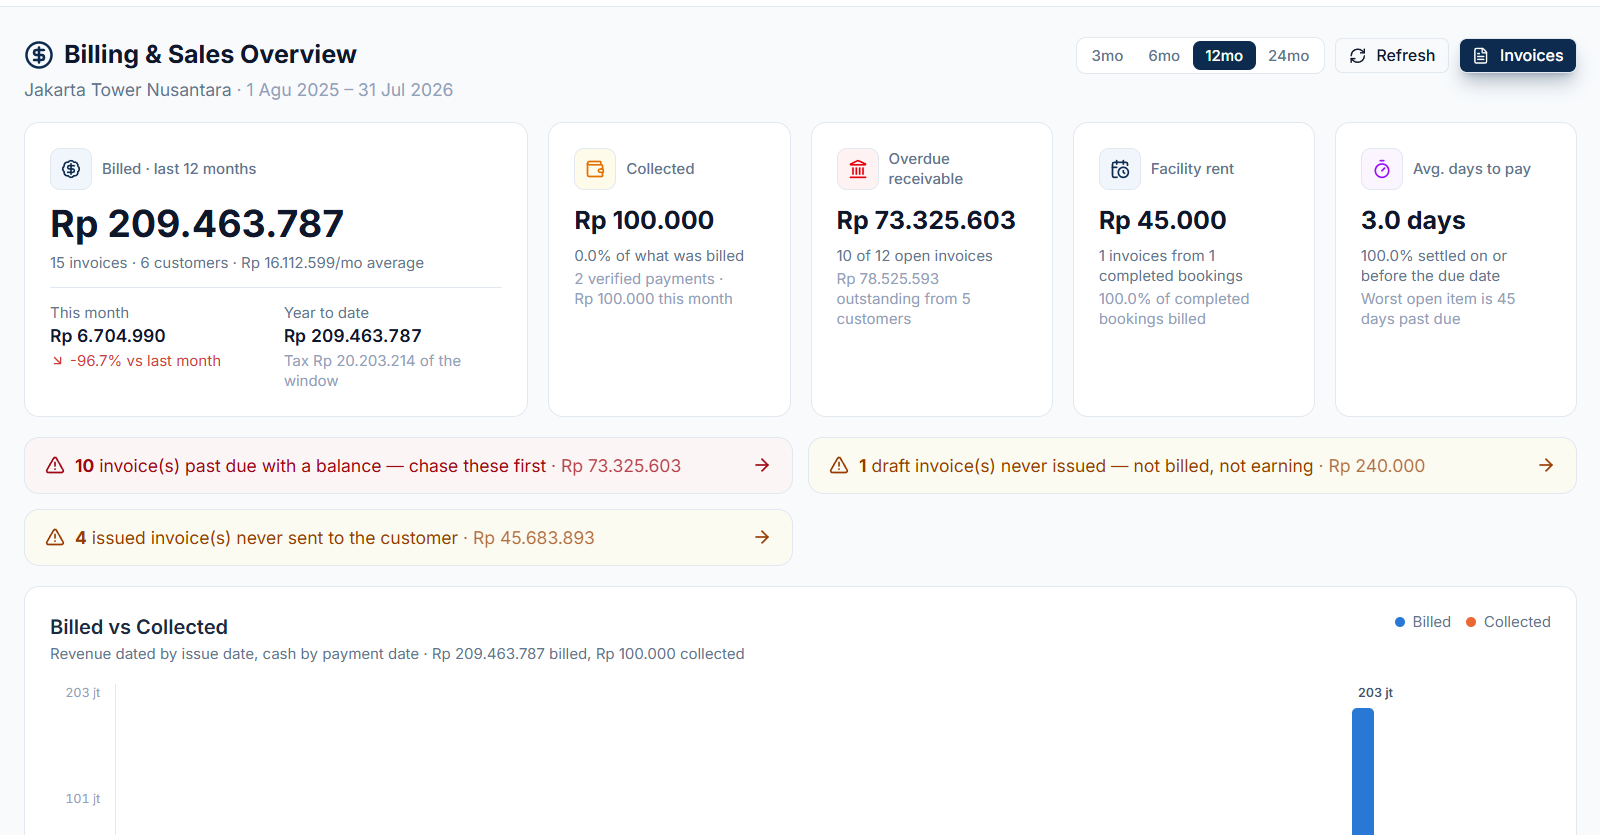
Task: Click the Billed total Rp 209.463.787
Action: [x=197, y=224]
